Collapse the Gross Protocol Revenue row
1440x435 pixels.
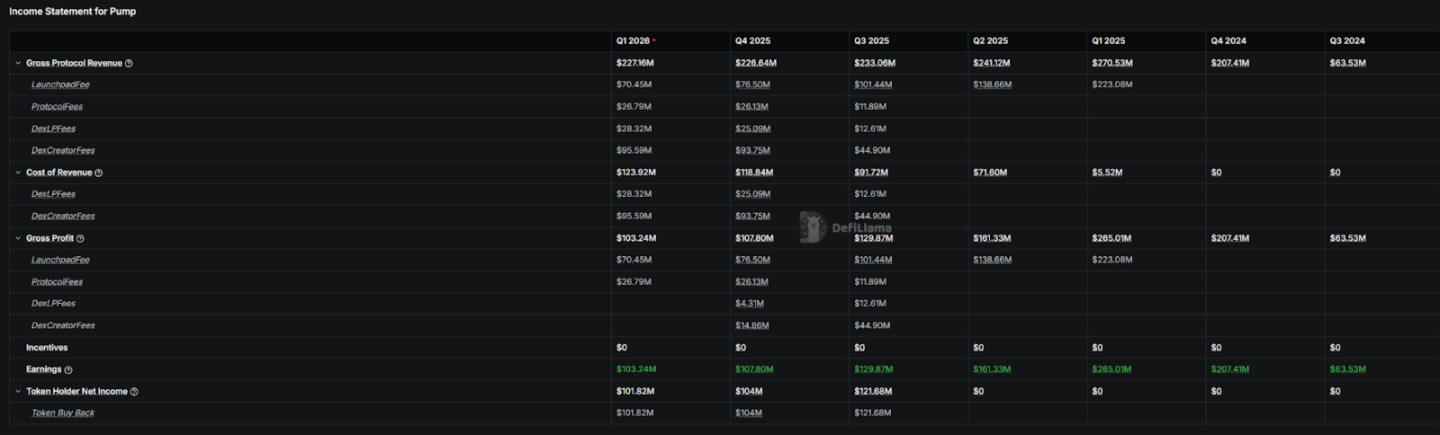(18, 63)
